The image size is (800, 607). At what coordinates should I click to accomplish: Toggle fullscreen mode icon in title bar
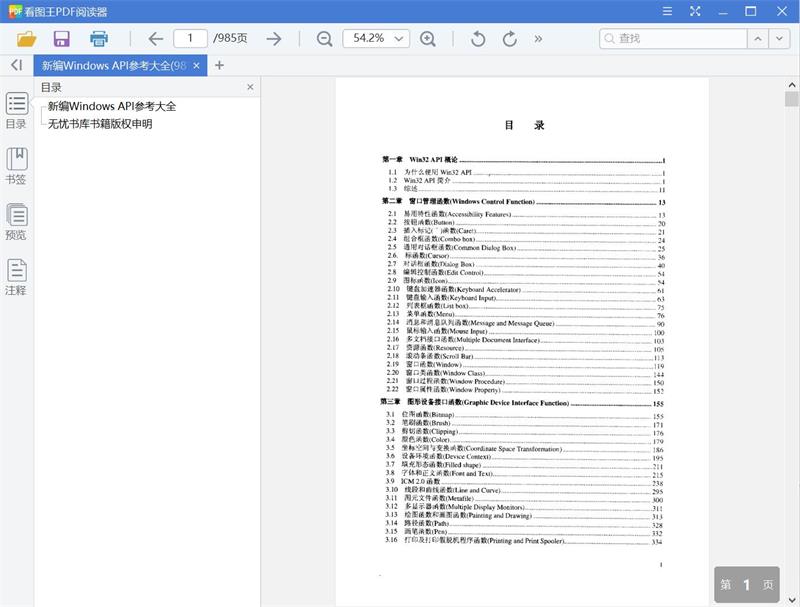695,11
